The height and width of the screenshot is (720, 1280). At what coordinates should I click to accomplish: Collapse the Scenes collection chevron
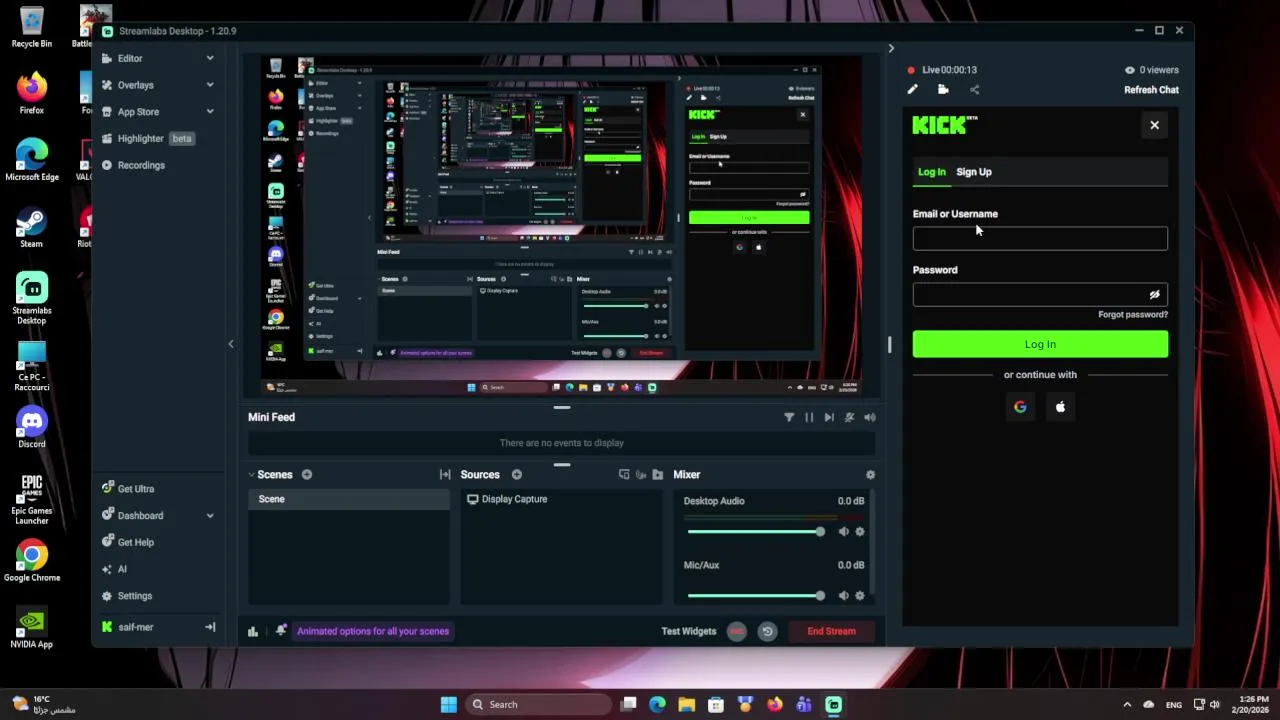252,475
